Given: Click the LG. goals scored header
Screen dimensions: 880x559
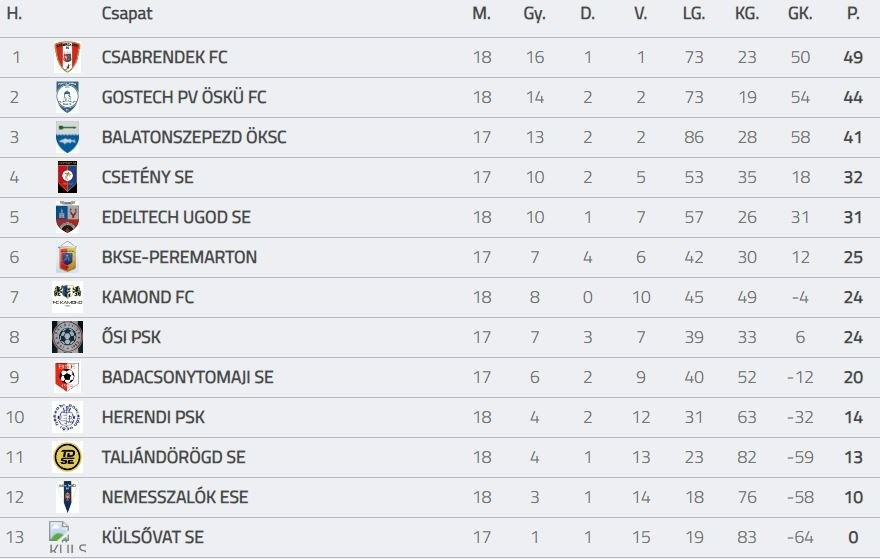Looking at the screenshot, I should click(693, 14).
